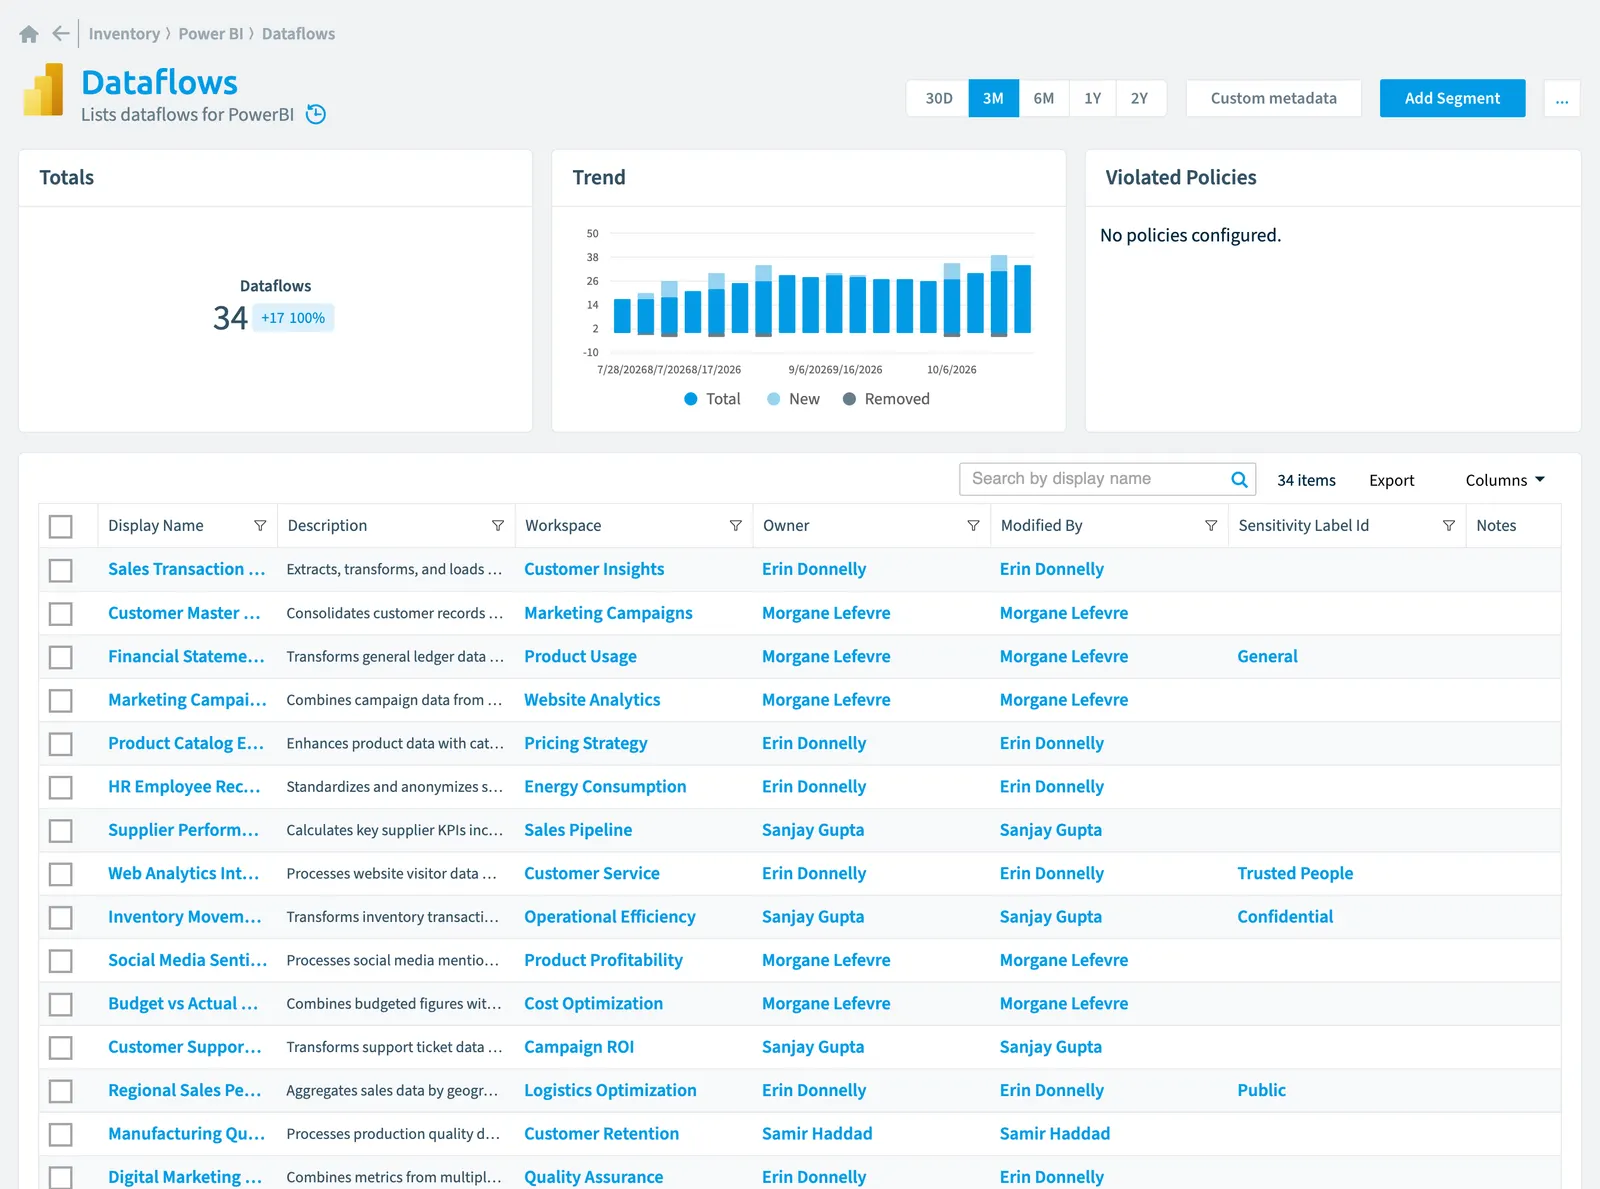Click the +17 100% change badge
Screen dimensions: 1600x1189
[293, 318]
